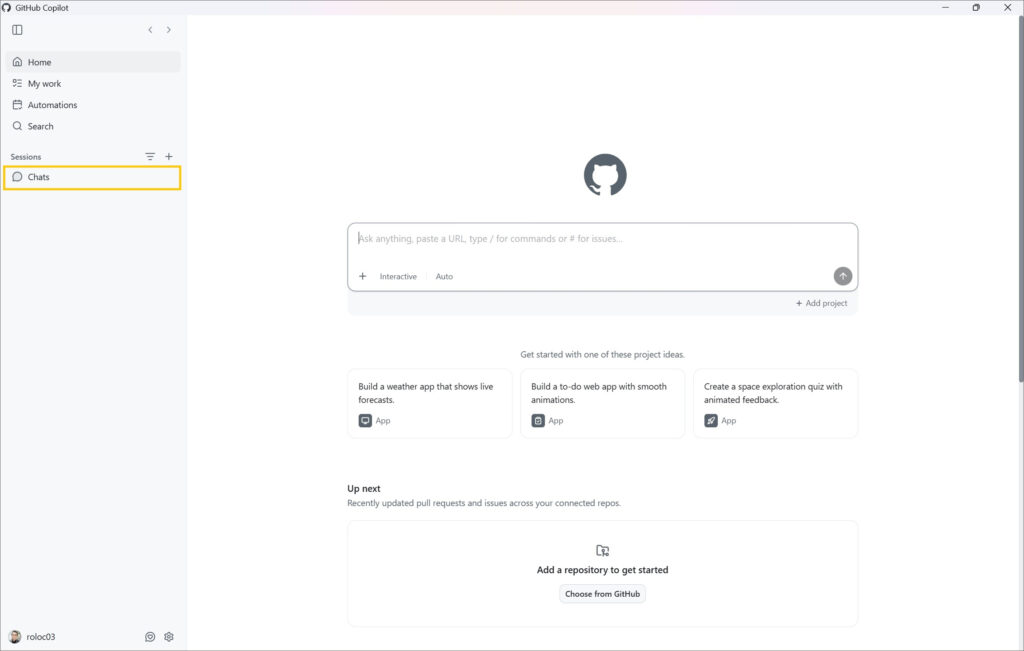Close the GitHub Copilot window
Viewport: 1024px width, 651px height.
click(1007, 8)
